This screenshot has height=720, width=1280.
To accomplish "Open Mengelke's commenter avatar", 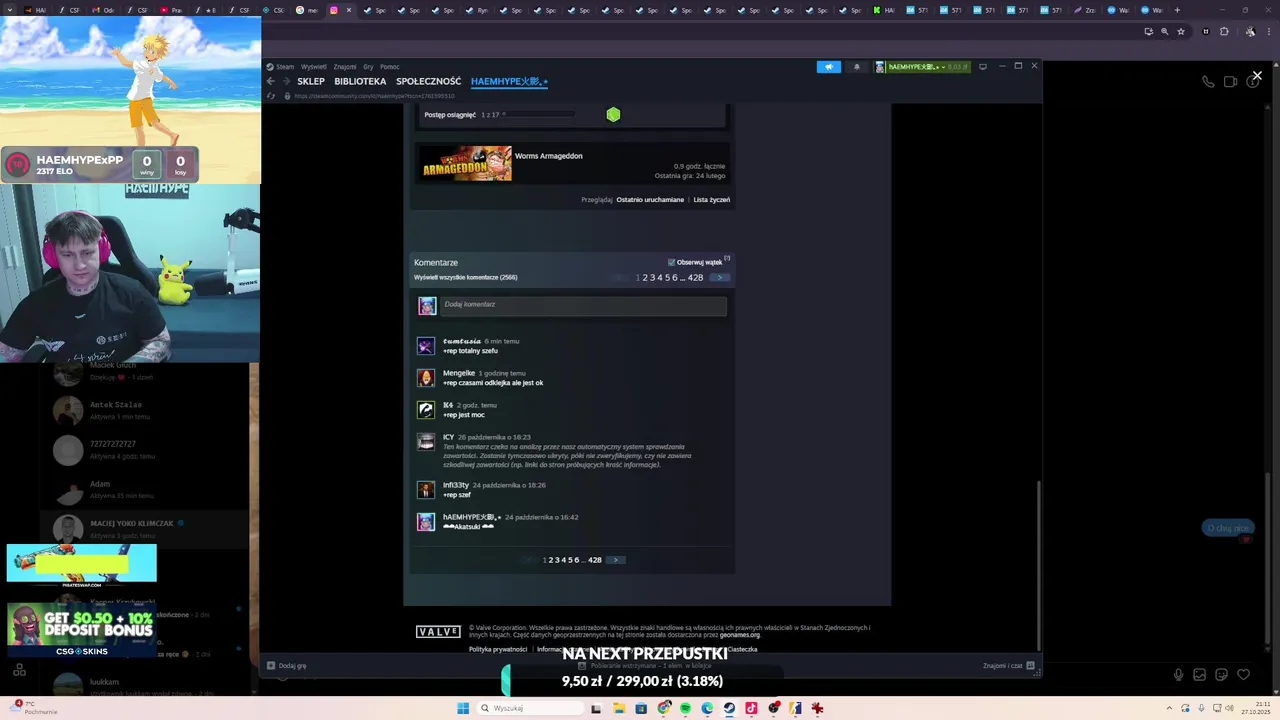I will [x=426, y=378].
